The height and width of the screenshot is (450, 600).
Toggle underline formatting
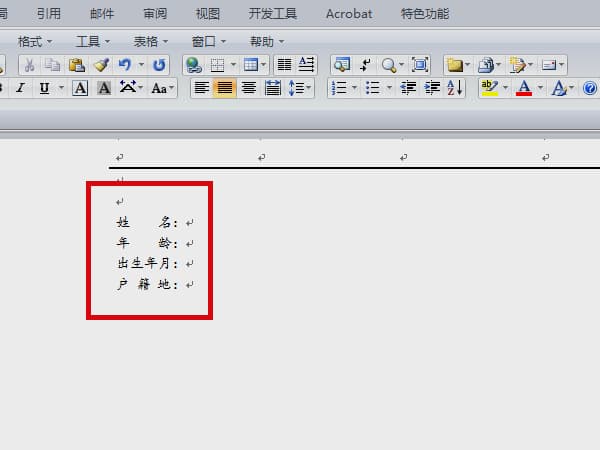44,88
